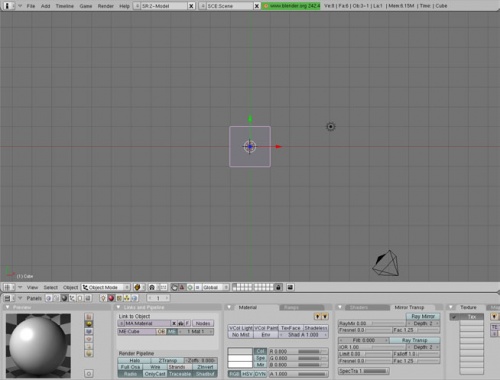The image size is (500, 380).
Task: Open the info window type selector icon
Action: tap(9, 6)
